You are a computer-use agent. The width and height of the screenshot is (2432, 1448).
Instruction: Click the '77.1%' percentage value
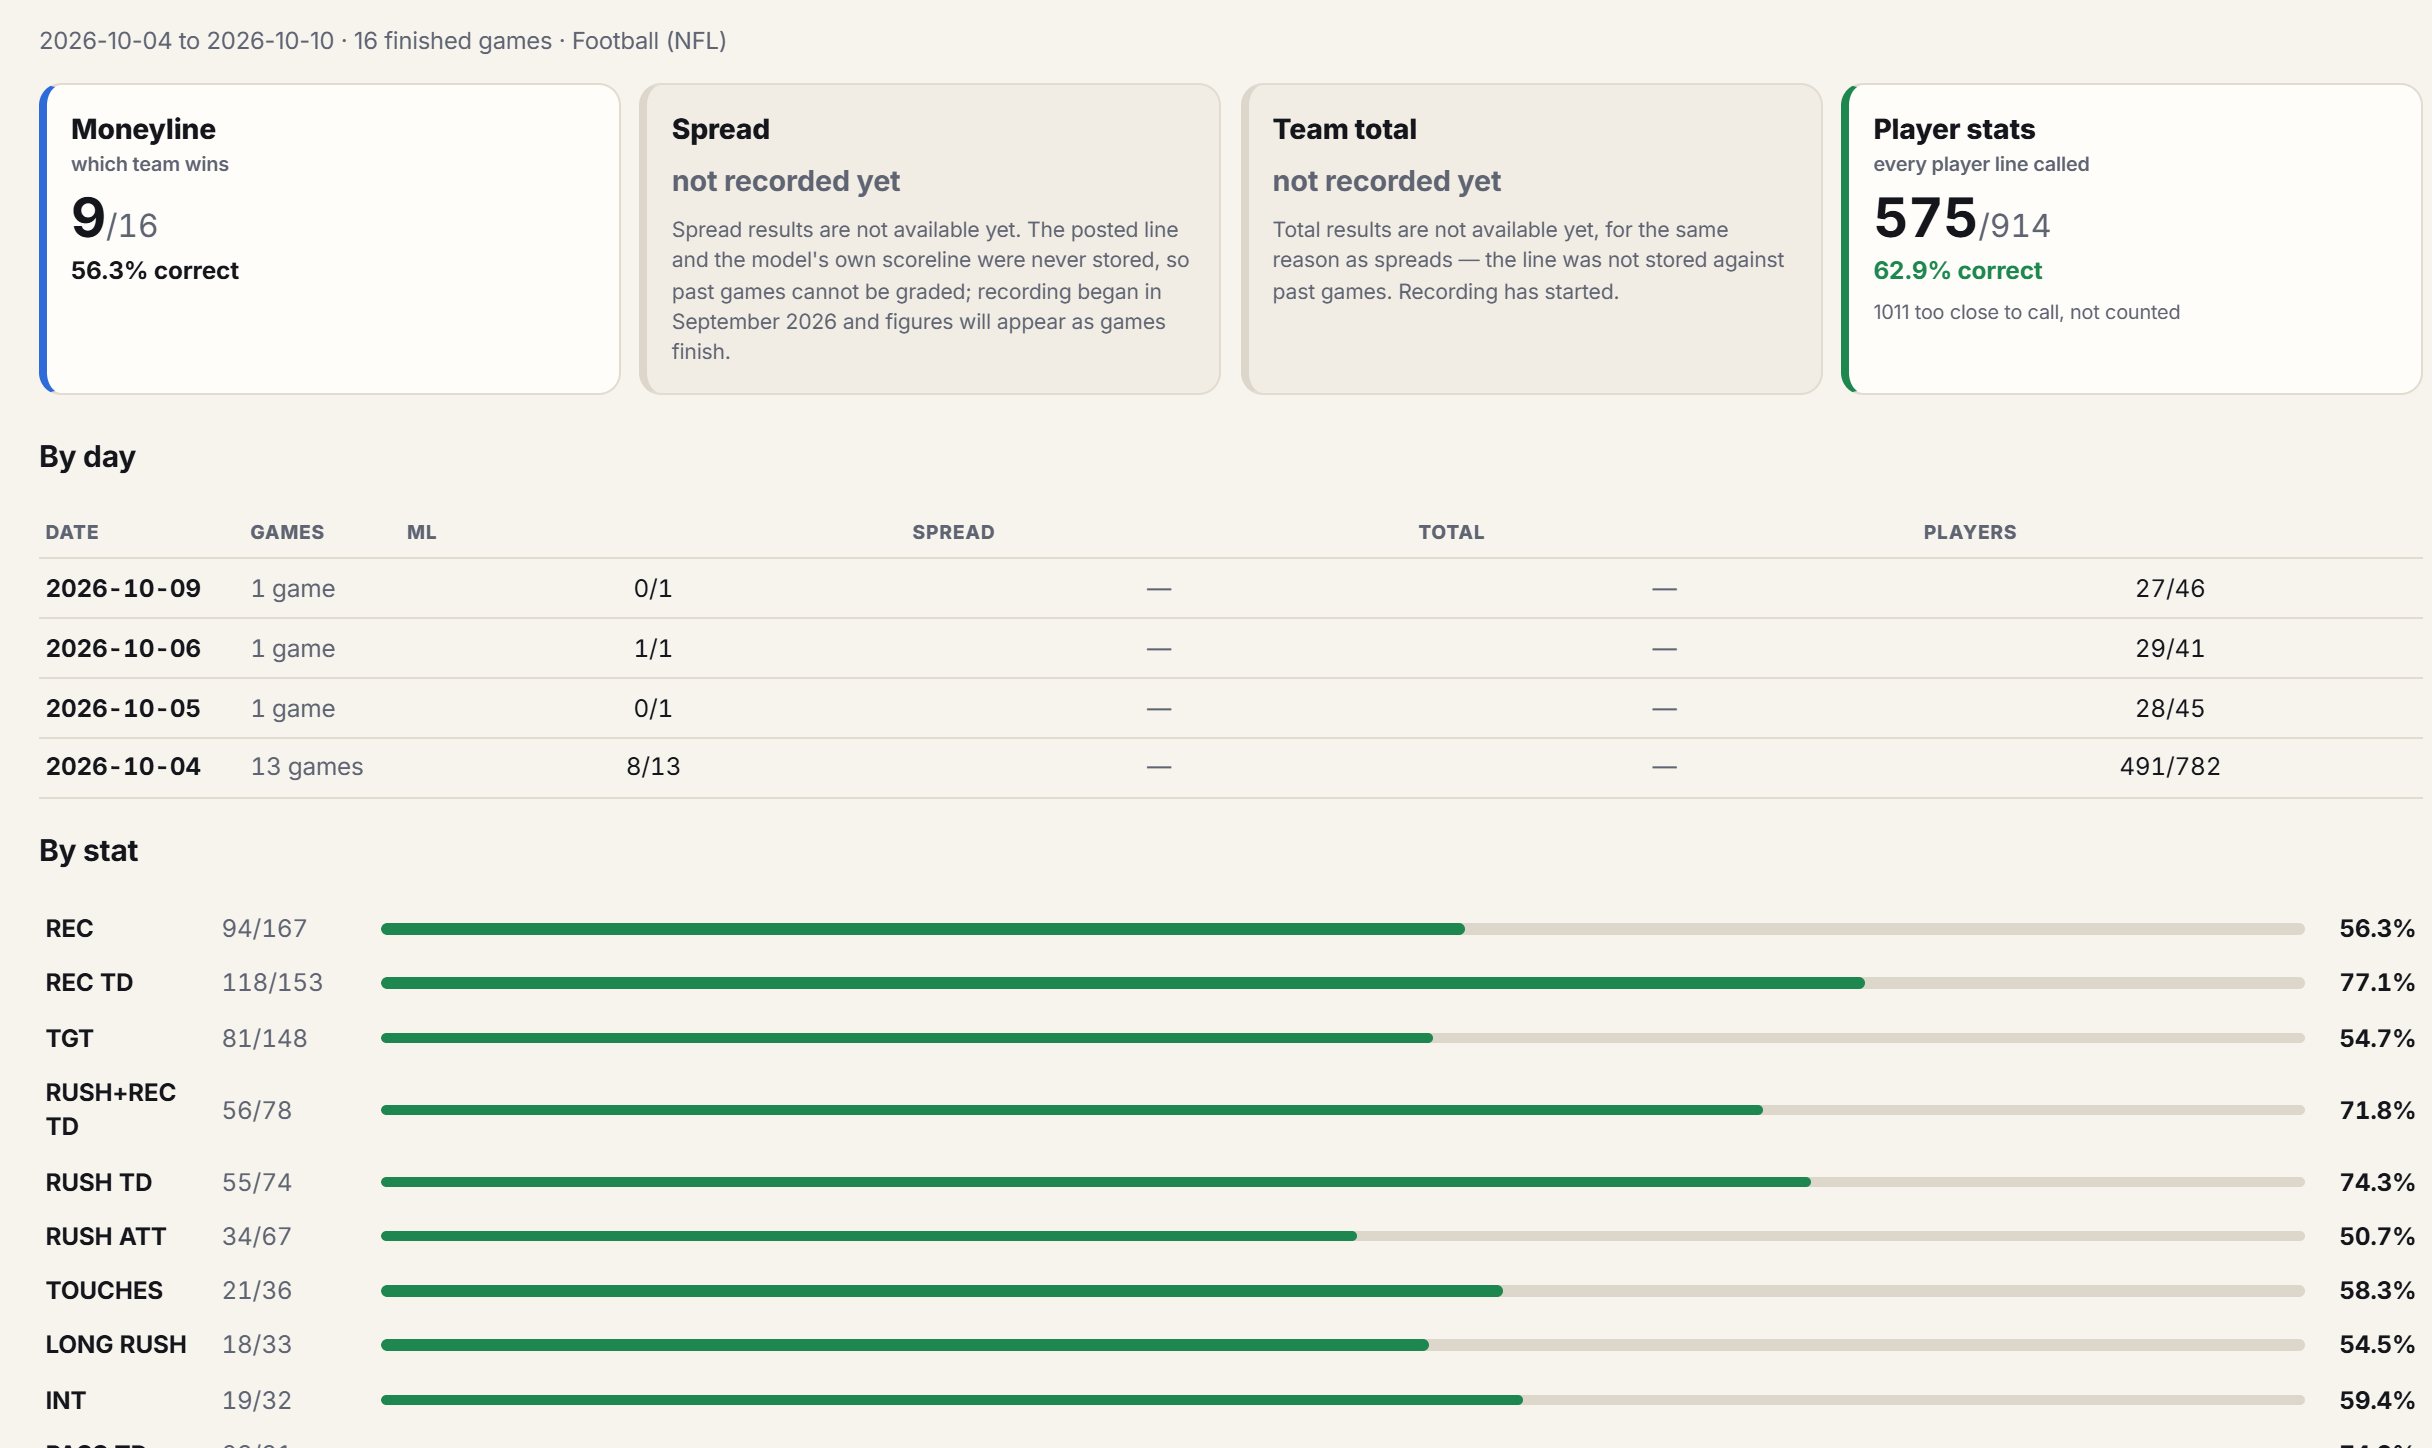[2377, 983]
